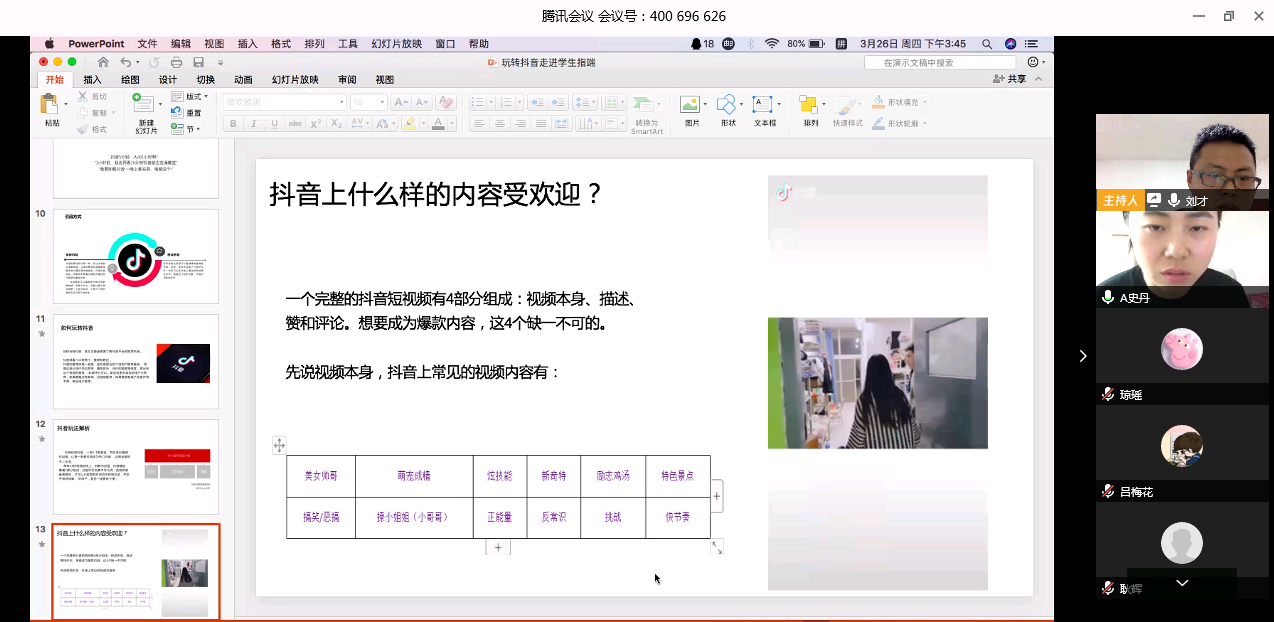Screen dimensions: 1274x622
Task: Click the Text Box (文本框) icon
Action: click(763, 105)
